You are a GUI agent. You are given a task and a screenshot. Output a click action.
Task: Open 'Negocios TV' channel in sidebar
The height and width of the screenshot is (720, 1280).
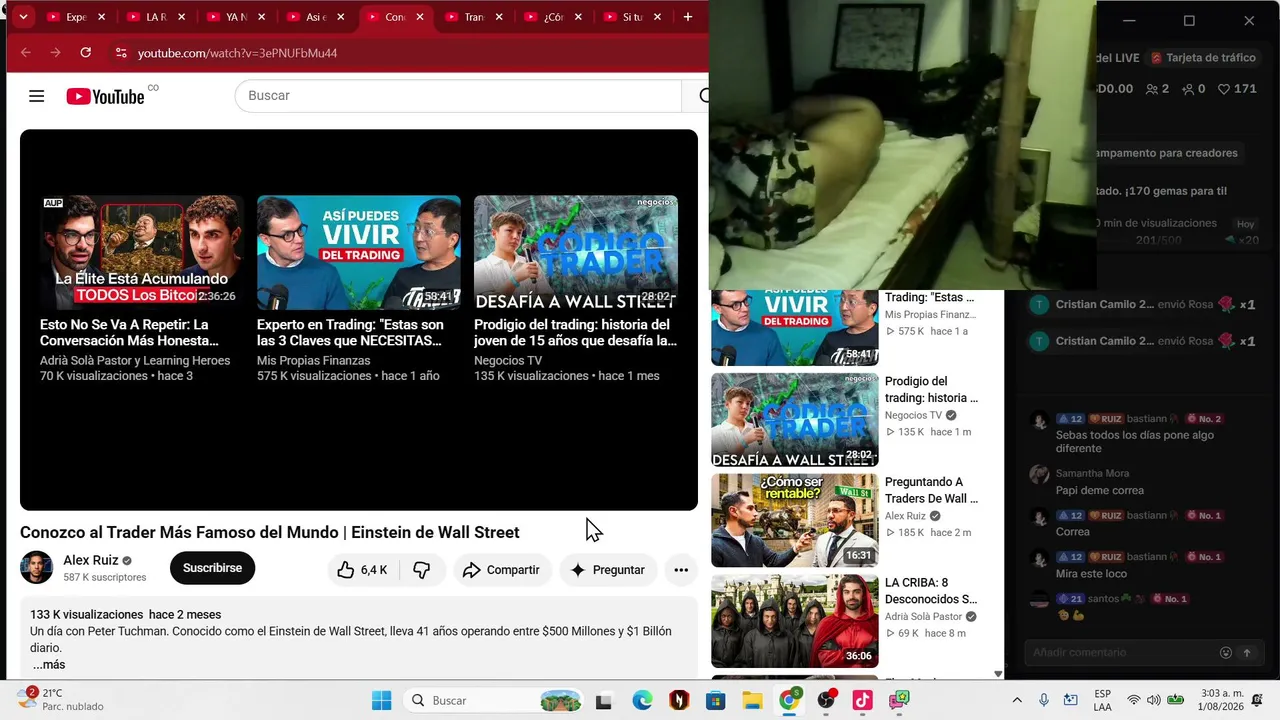click(913, 415)
